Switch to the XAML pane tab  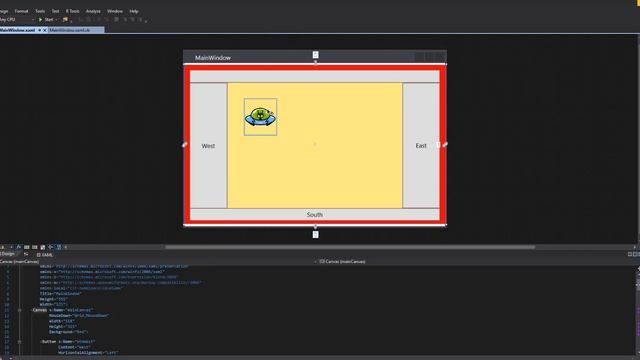point(45,255)
